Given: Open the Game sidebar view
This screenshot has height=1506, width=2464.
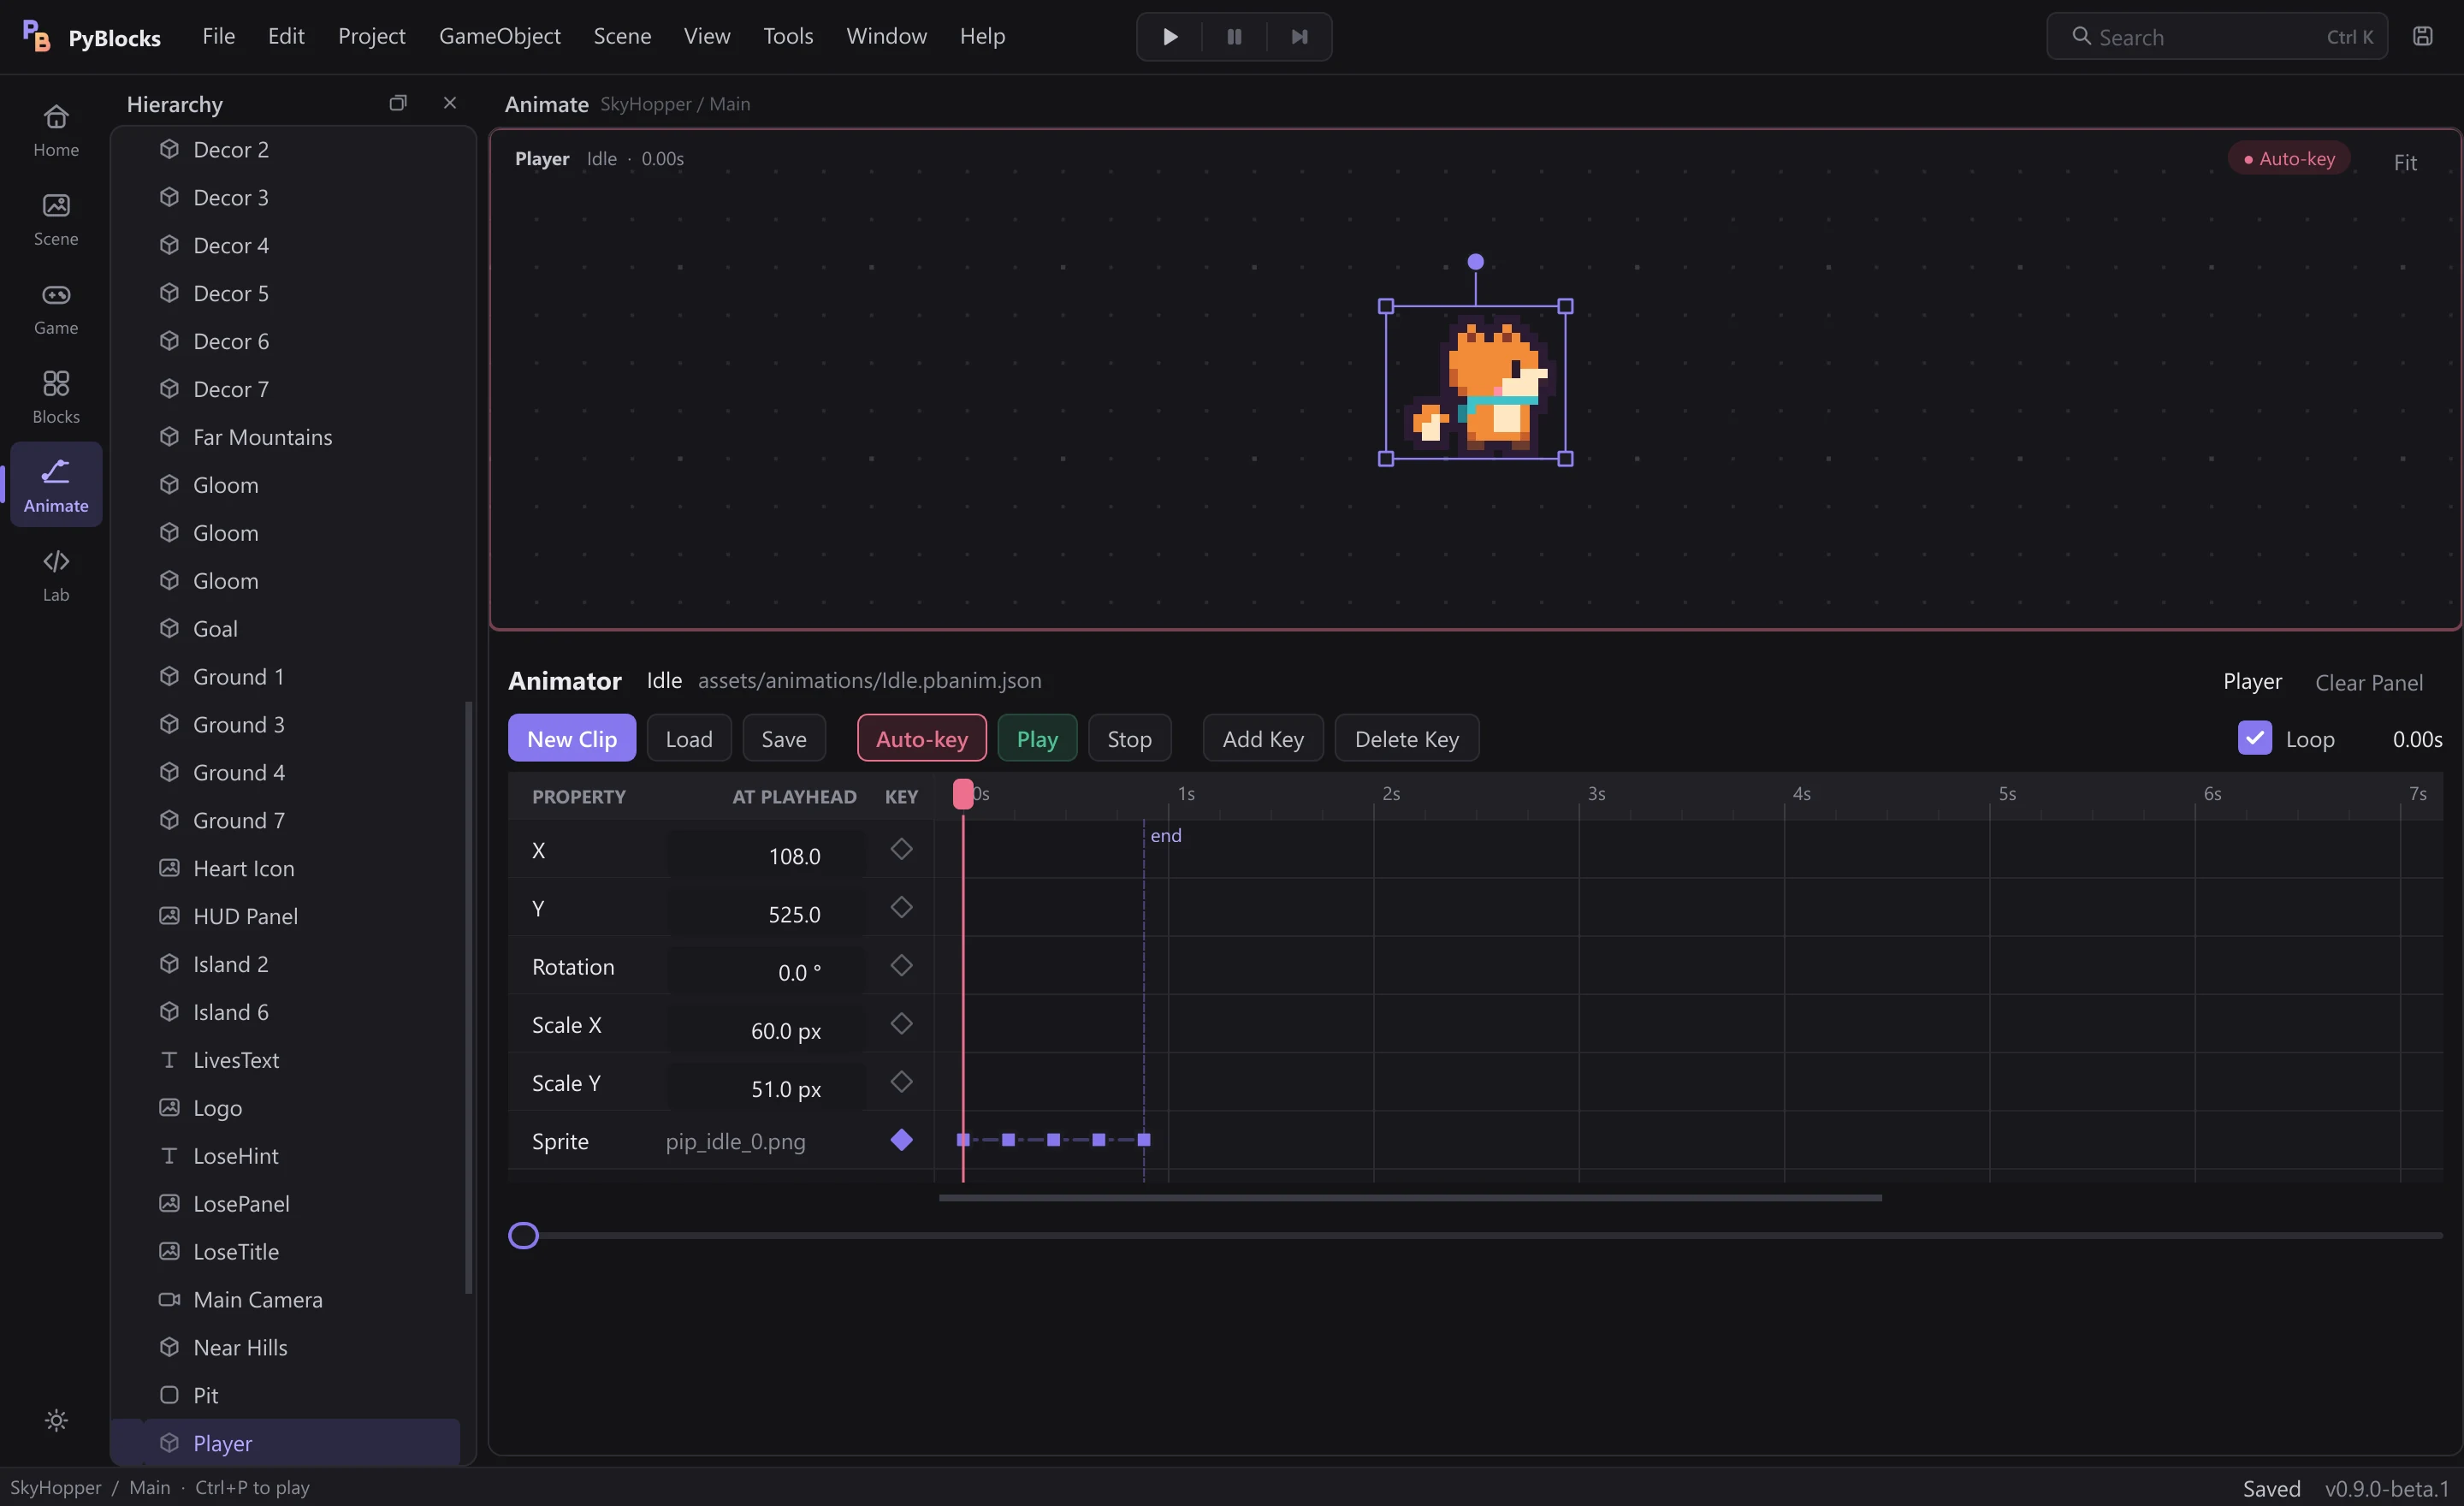Looking at the screenshot, I should pyautogui.click(x=56, y=309).
